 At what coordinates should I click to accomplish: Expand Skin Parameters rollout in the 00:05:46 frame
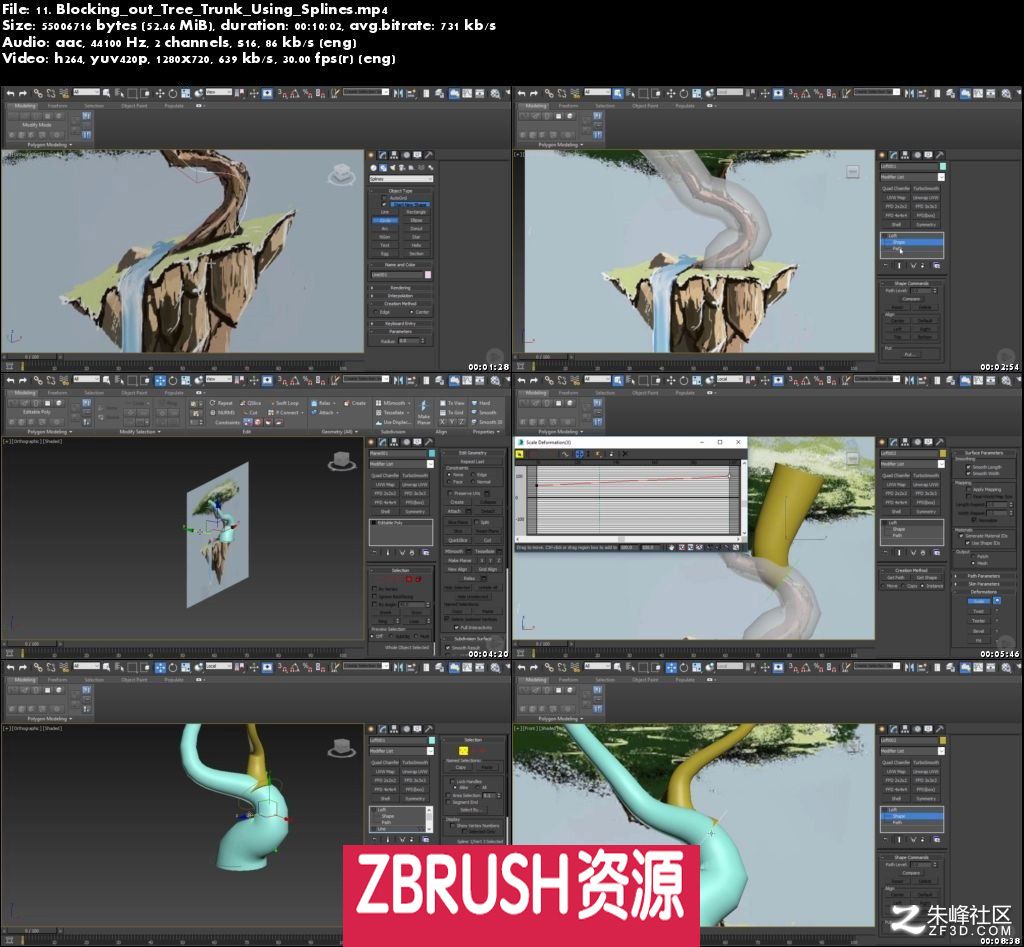click(x=984, y=584)
